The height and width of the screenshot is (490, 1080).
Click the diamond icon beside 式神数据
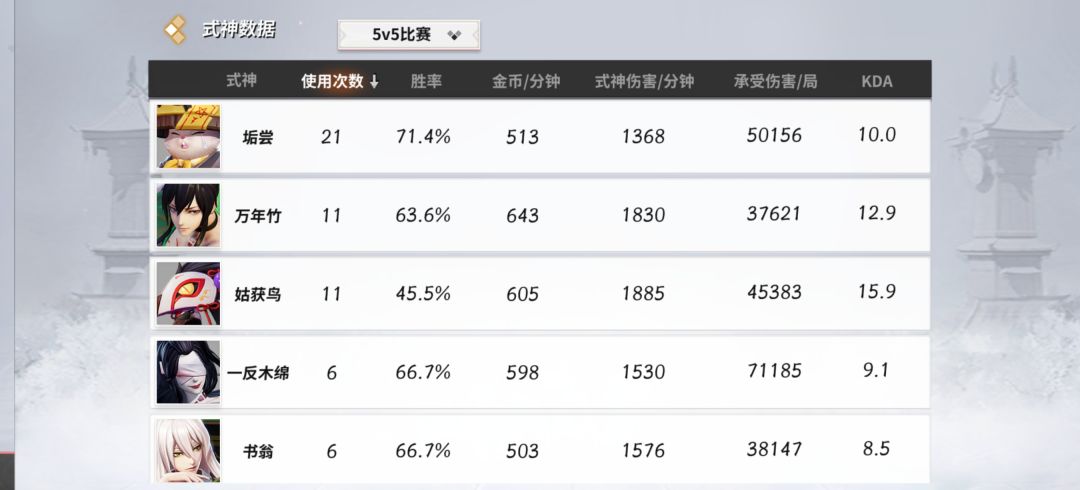point(176,30)
